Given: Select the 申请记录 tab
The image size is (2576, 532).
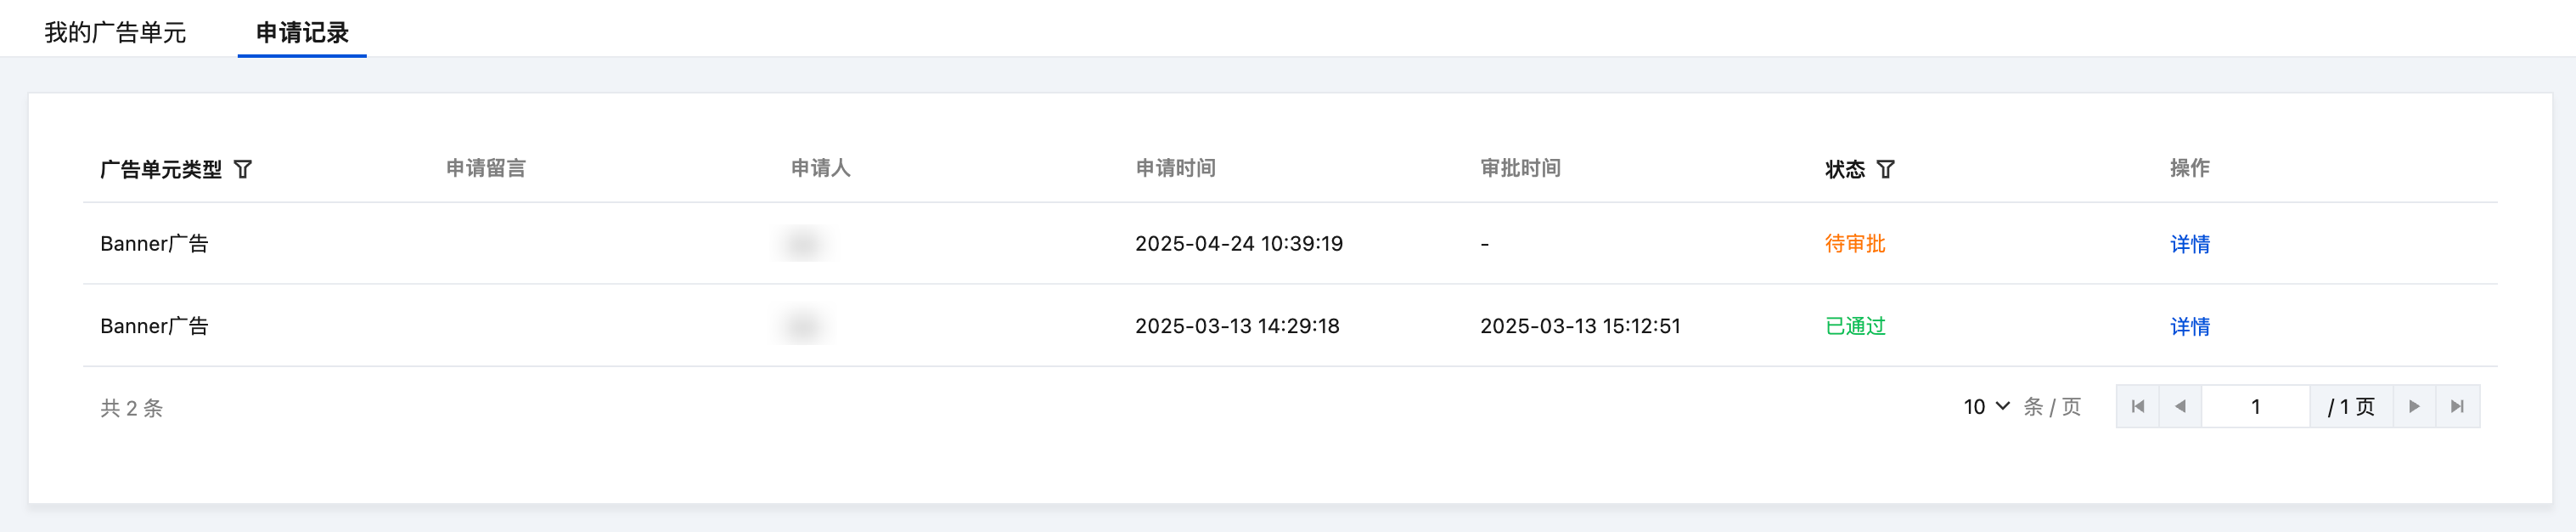Looking at the screenshot, I should click(x=302, y=33).
